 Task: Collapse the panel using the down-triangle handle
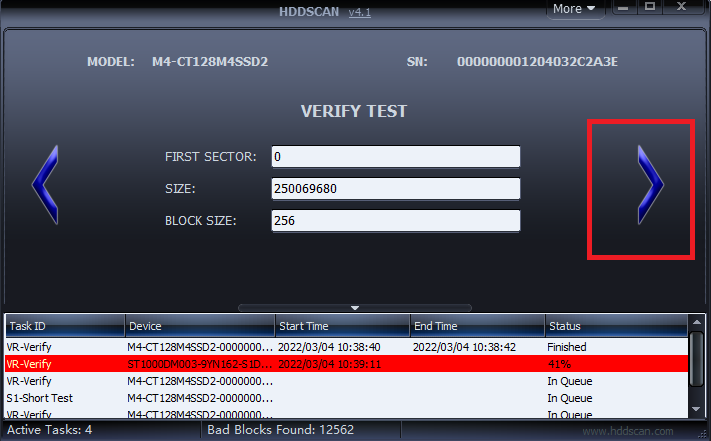(355, 308)
